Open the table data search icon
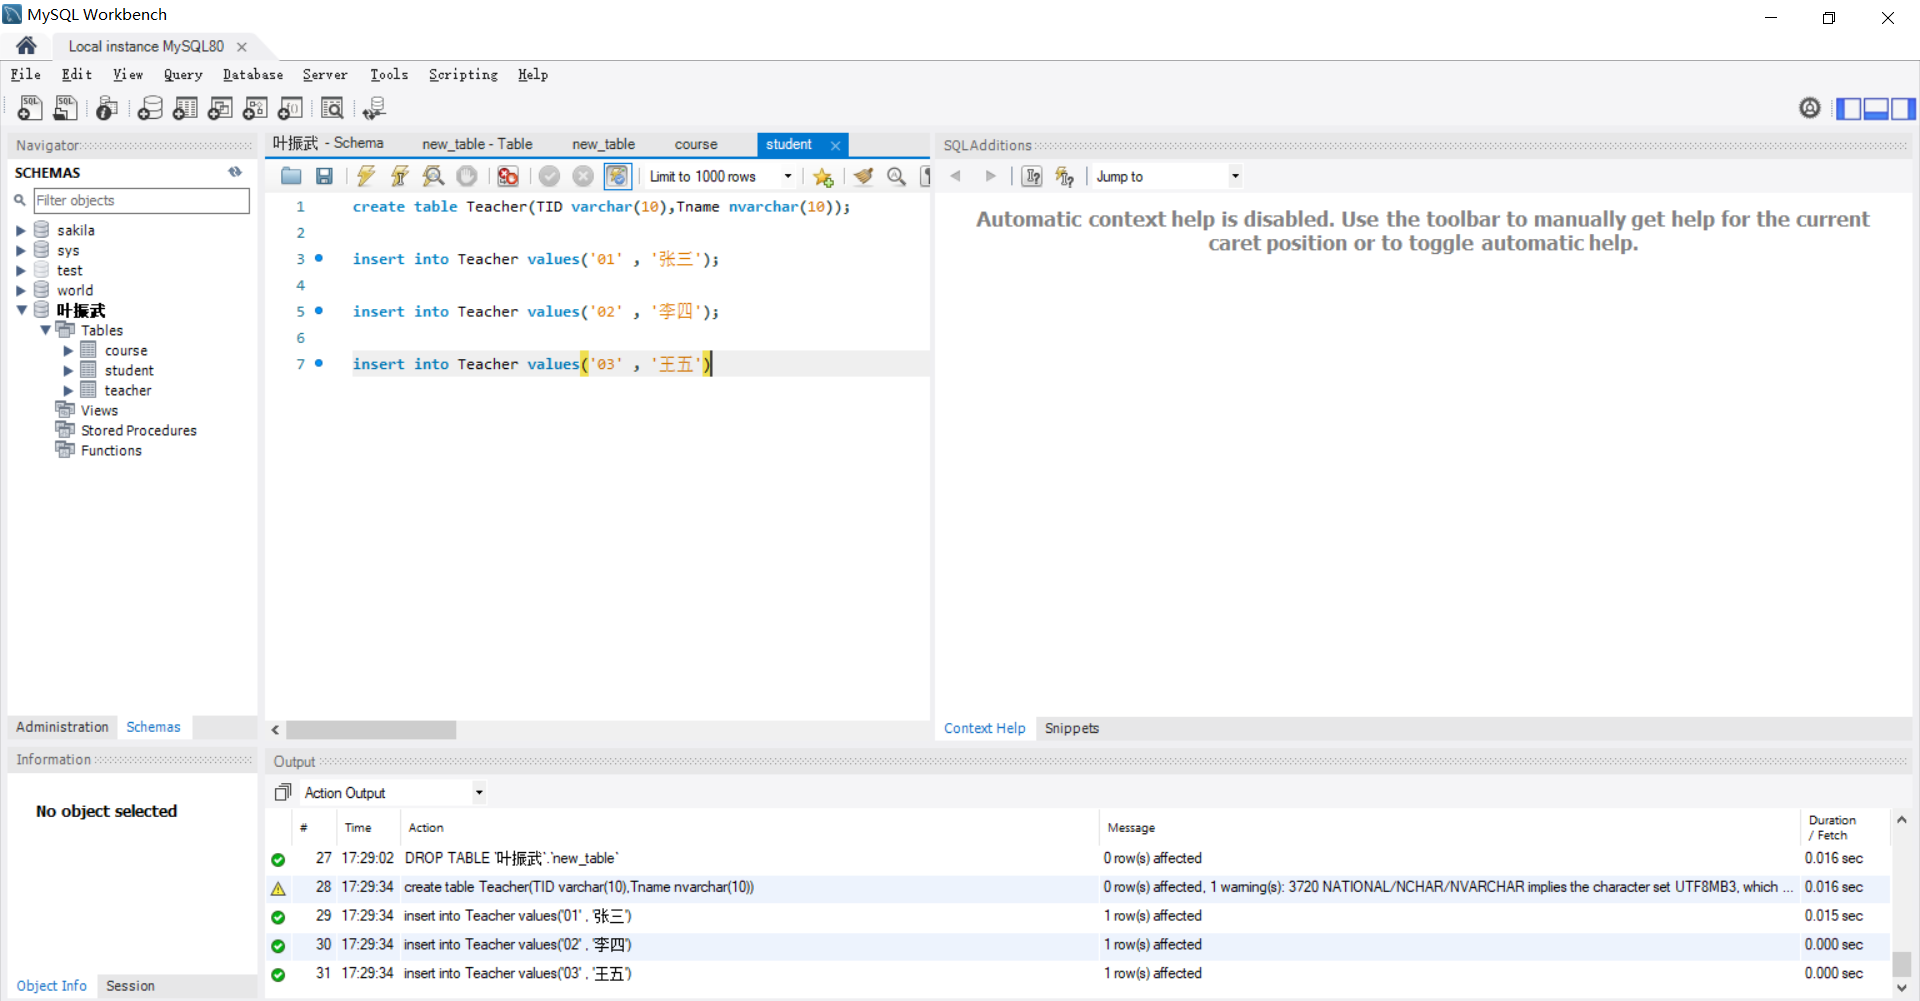The image size is (1920, 1001). point(332,108)
